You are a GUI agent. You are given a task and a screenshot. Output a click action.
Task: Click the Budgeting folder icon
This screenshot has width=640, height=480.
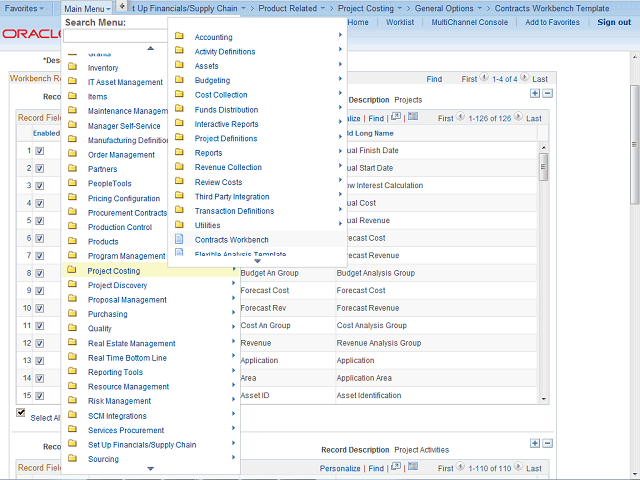pyautogui.click(x=179, y=79)
